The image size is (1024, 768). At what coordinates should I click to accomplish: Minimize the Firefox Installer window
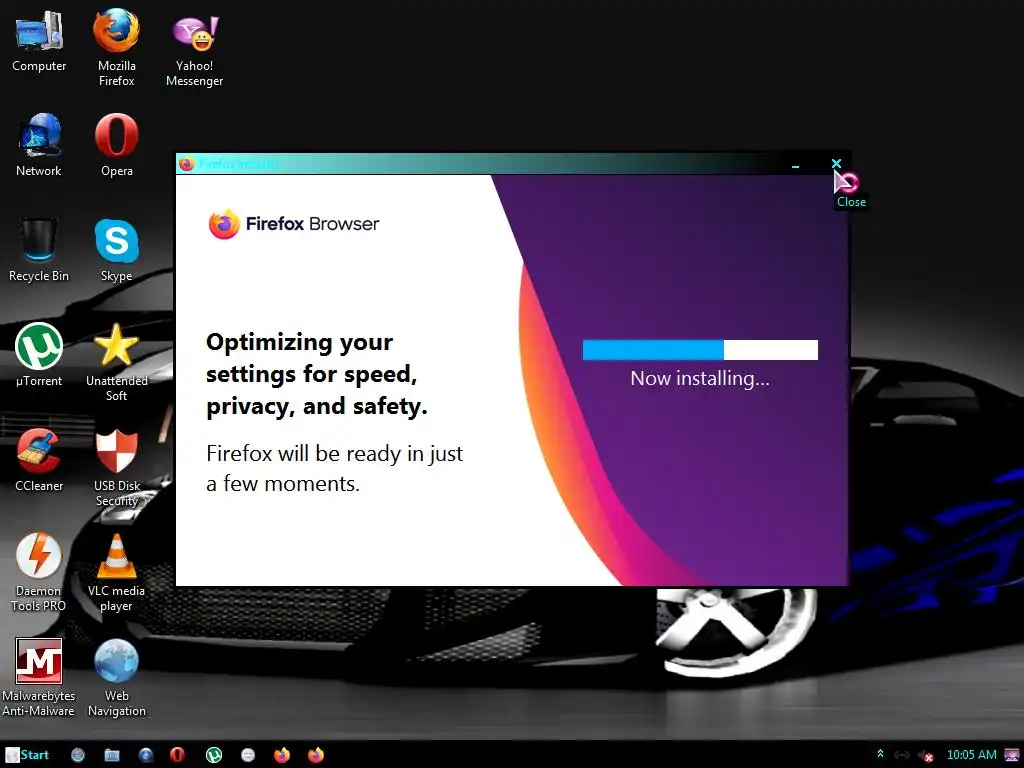(x=795, y=166)
